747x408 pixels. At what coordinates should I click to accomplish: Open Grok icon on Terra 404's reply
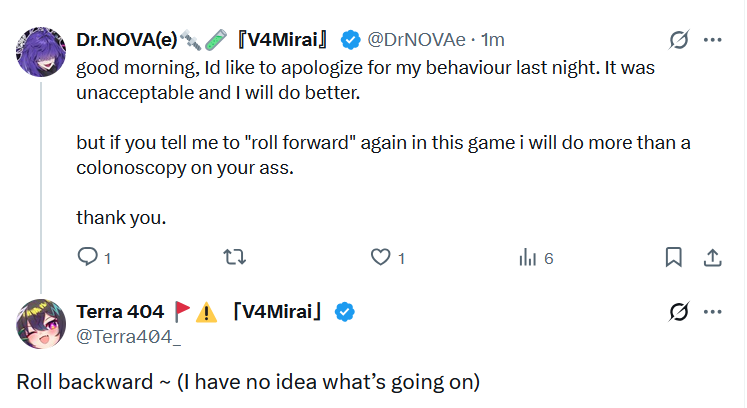click(x=679, y=312)
